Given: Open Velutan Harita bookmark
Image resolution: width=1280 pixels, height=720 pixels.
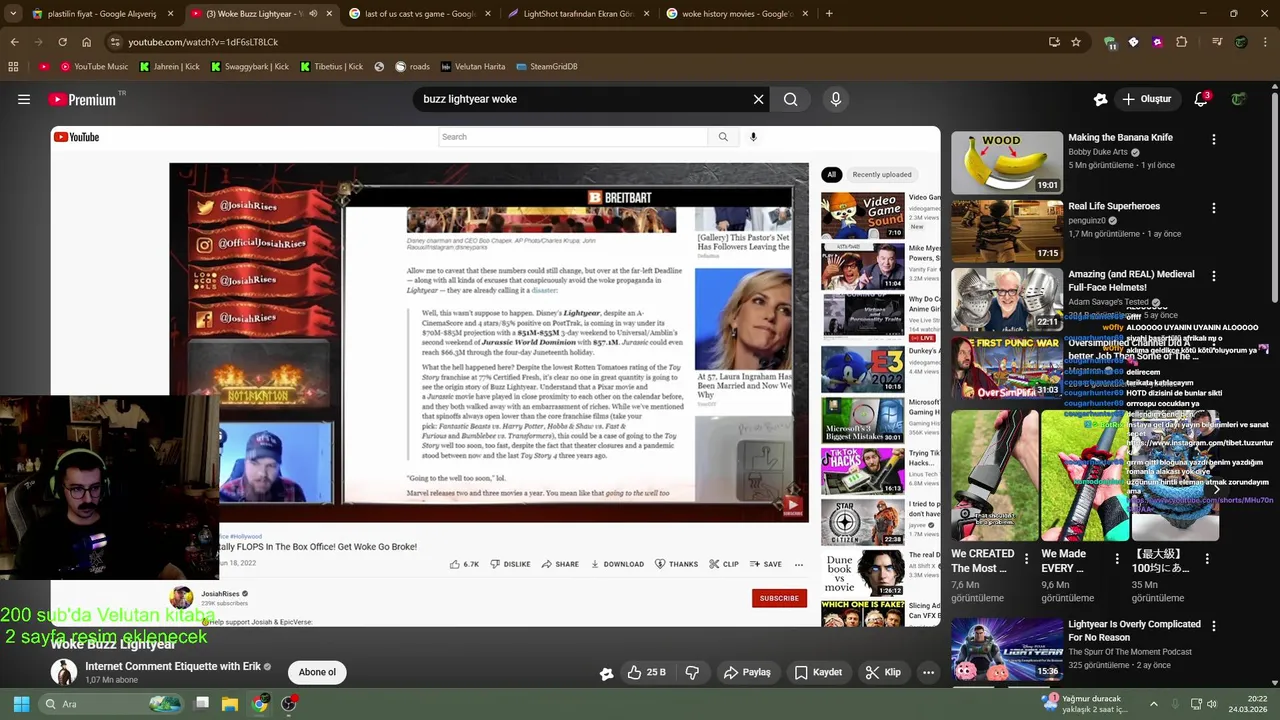Looking at the screenshot, I should coord(473,67).
